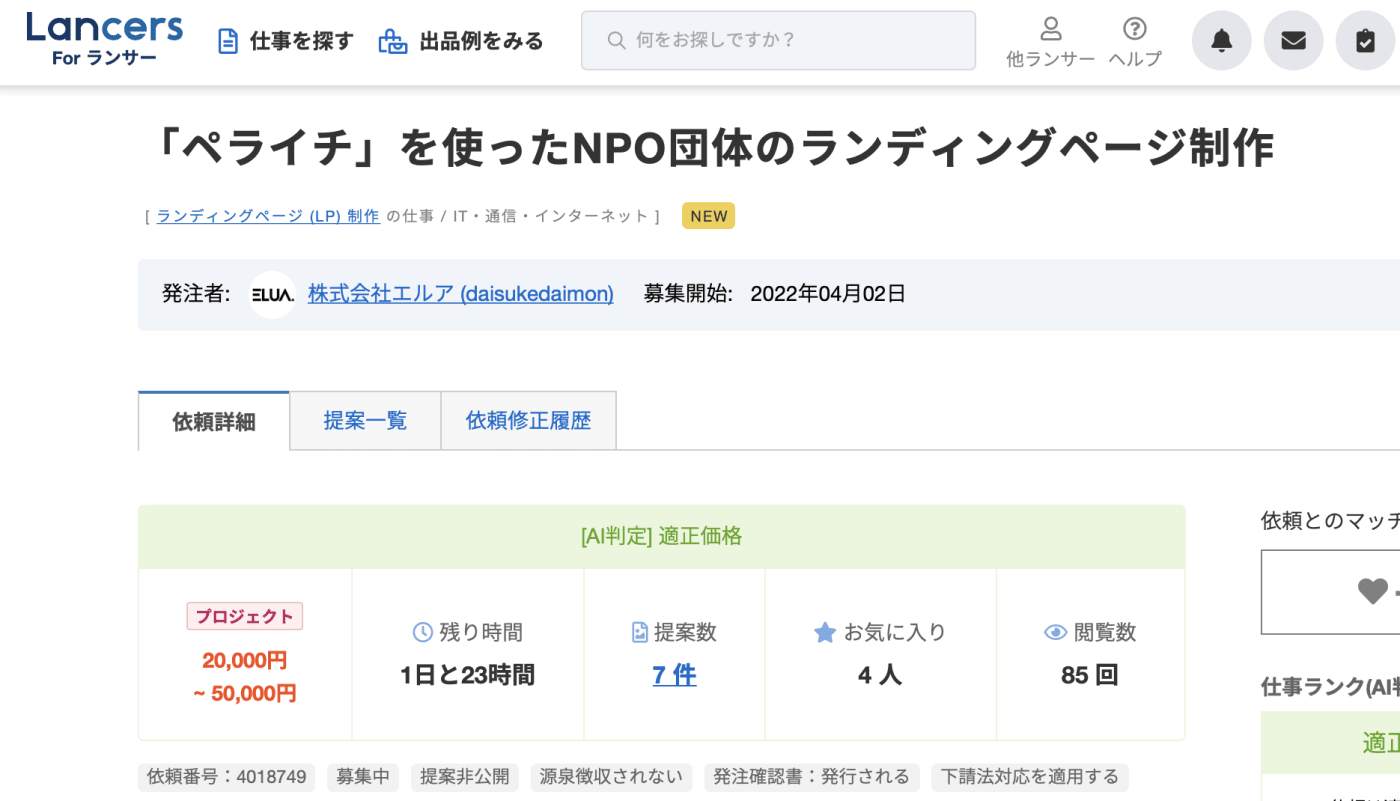Screen dimensions: 1400x801
Task: Open 株式会社エルア (daisukedaimon) profile link
Action: [x=460, y=294]
